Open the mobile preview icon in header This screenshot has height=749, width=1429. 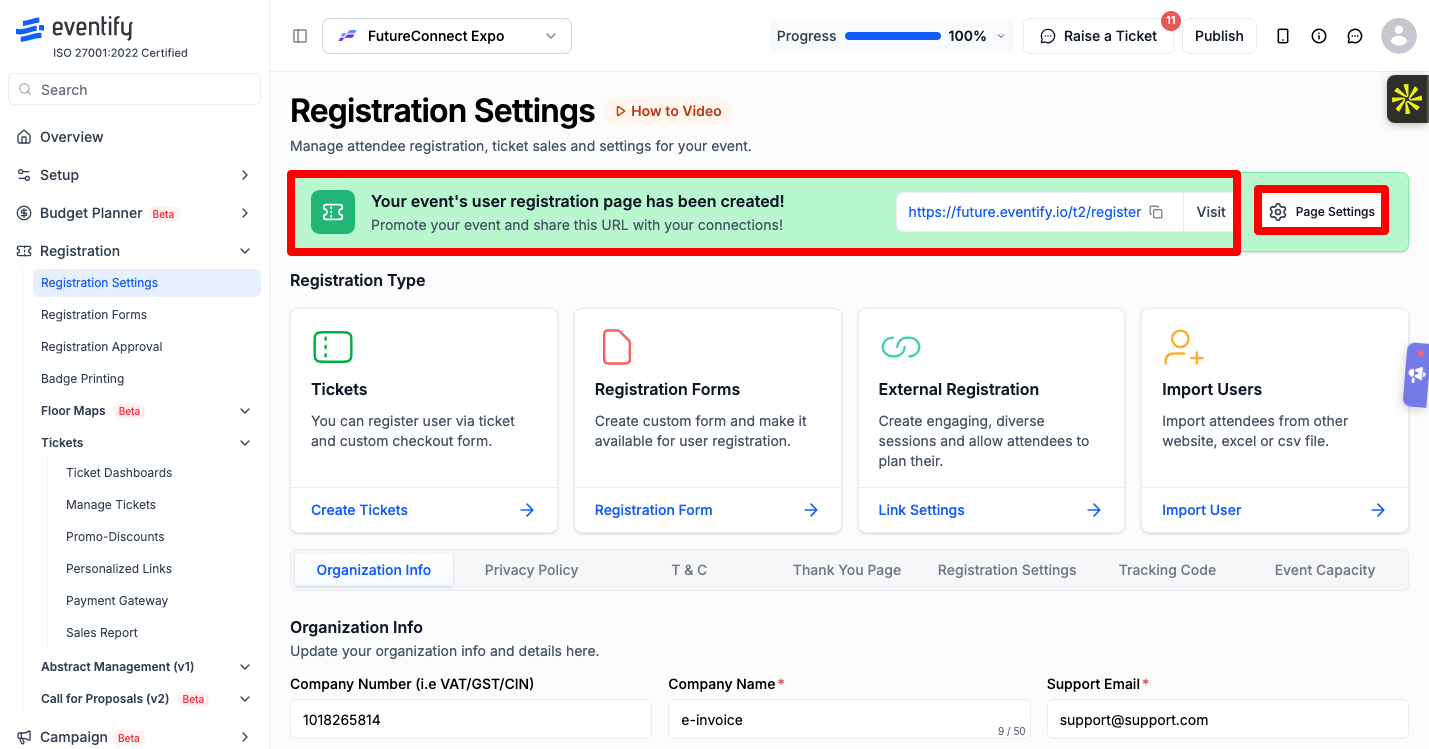tap(1283, 36)
